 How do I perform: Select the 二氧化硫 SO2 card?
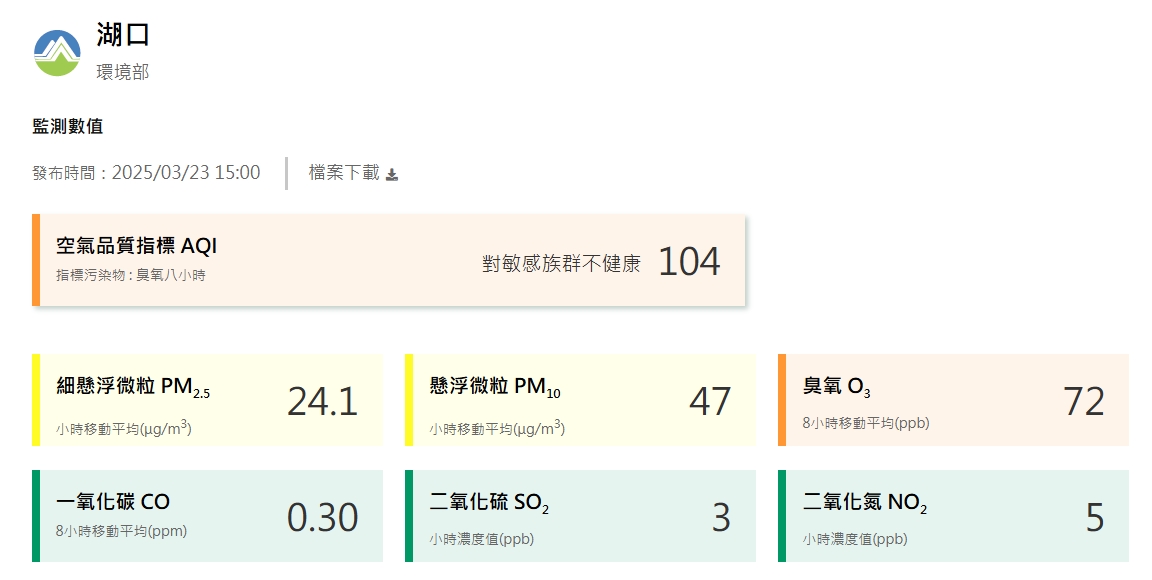(580, 516)
